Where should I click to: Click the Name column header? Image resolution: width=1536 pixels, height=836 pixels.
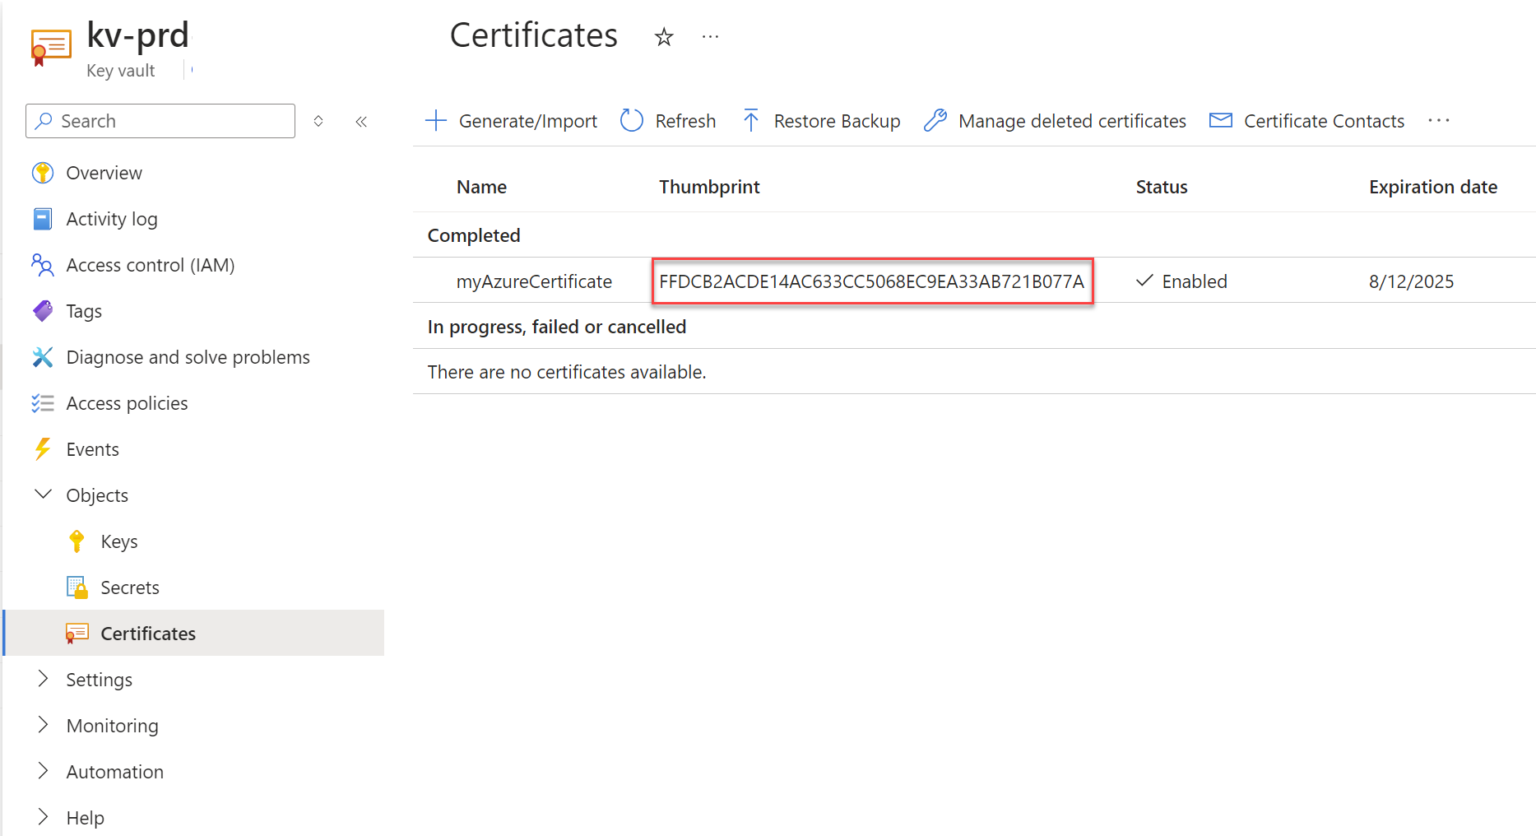tap(481, 187)
